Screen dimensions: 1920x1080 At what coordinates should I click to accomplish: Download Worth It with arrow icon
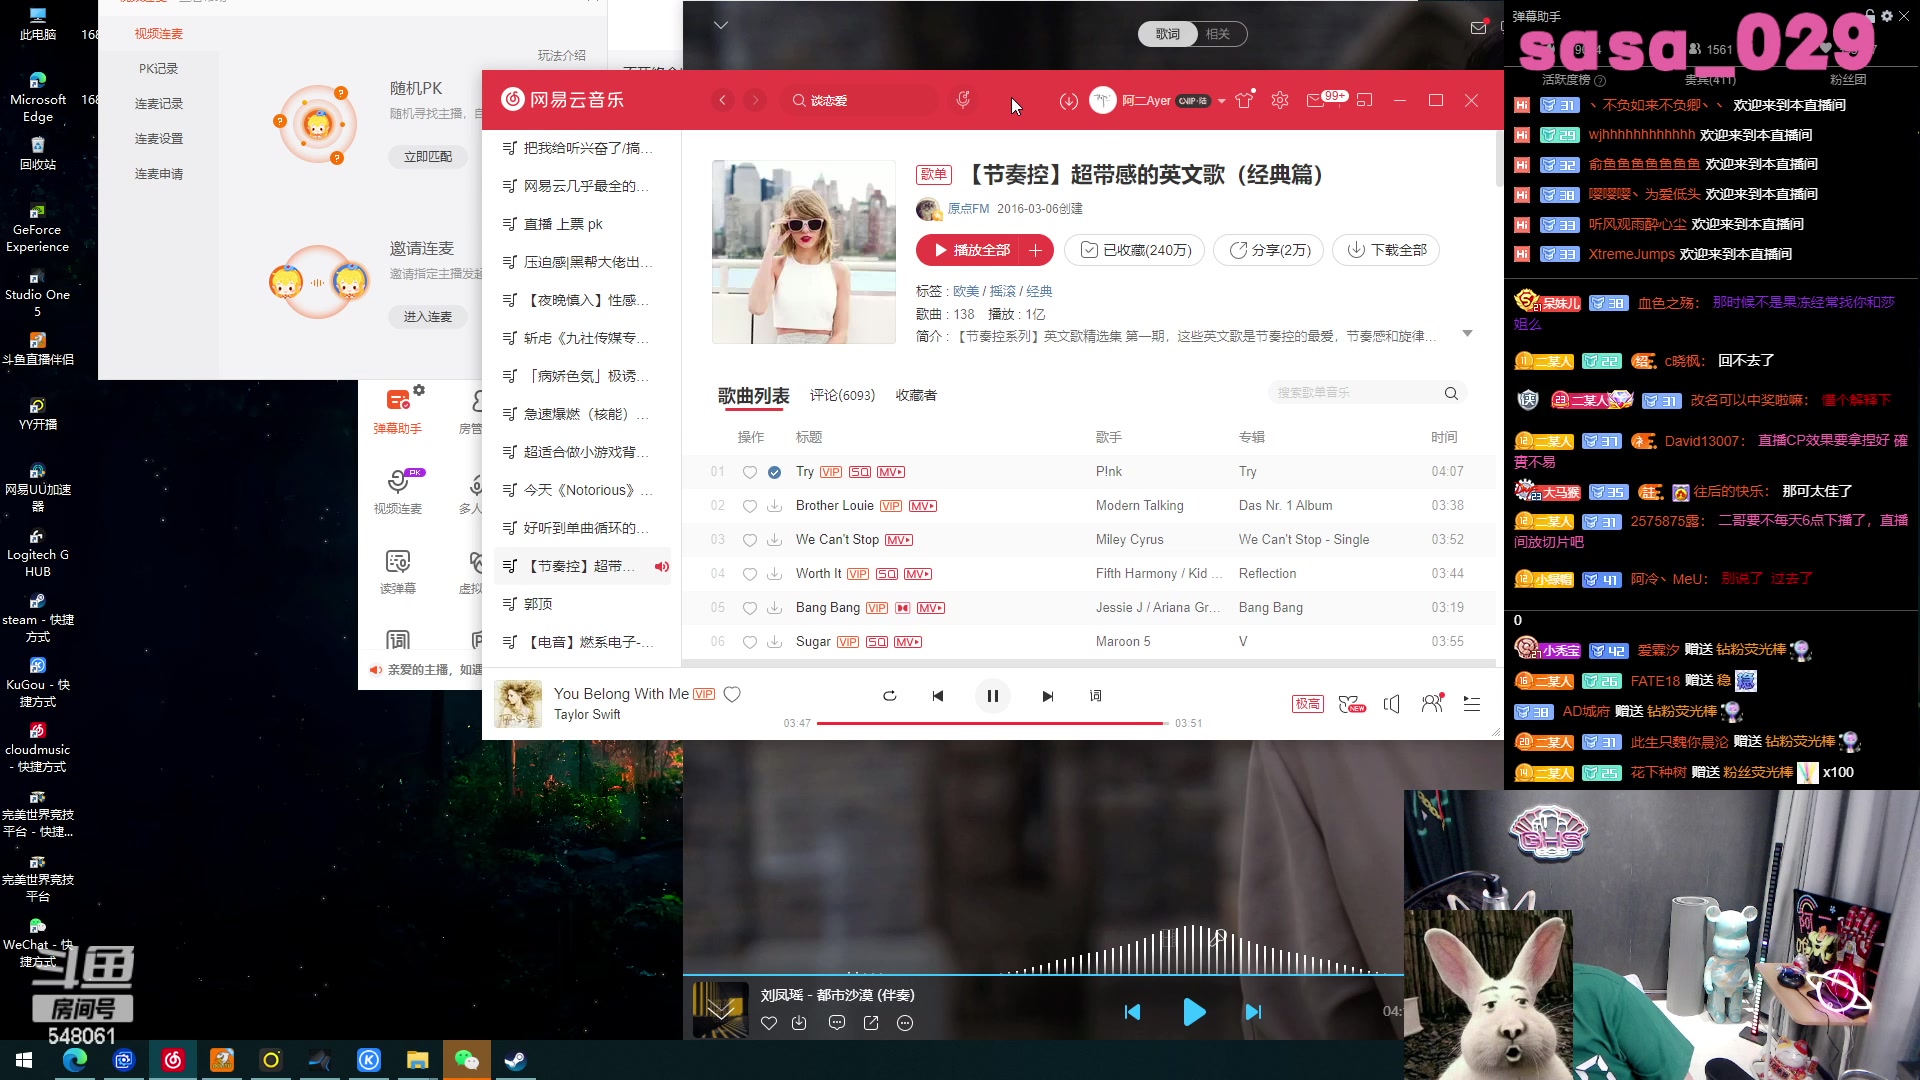click(x=774, y=574)
